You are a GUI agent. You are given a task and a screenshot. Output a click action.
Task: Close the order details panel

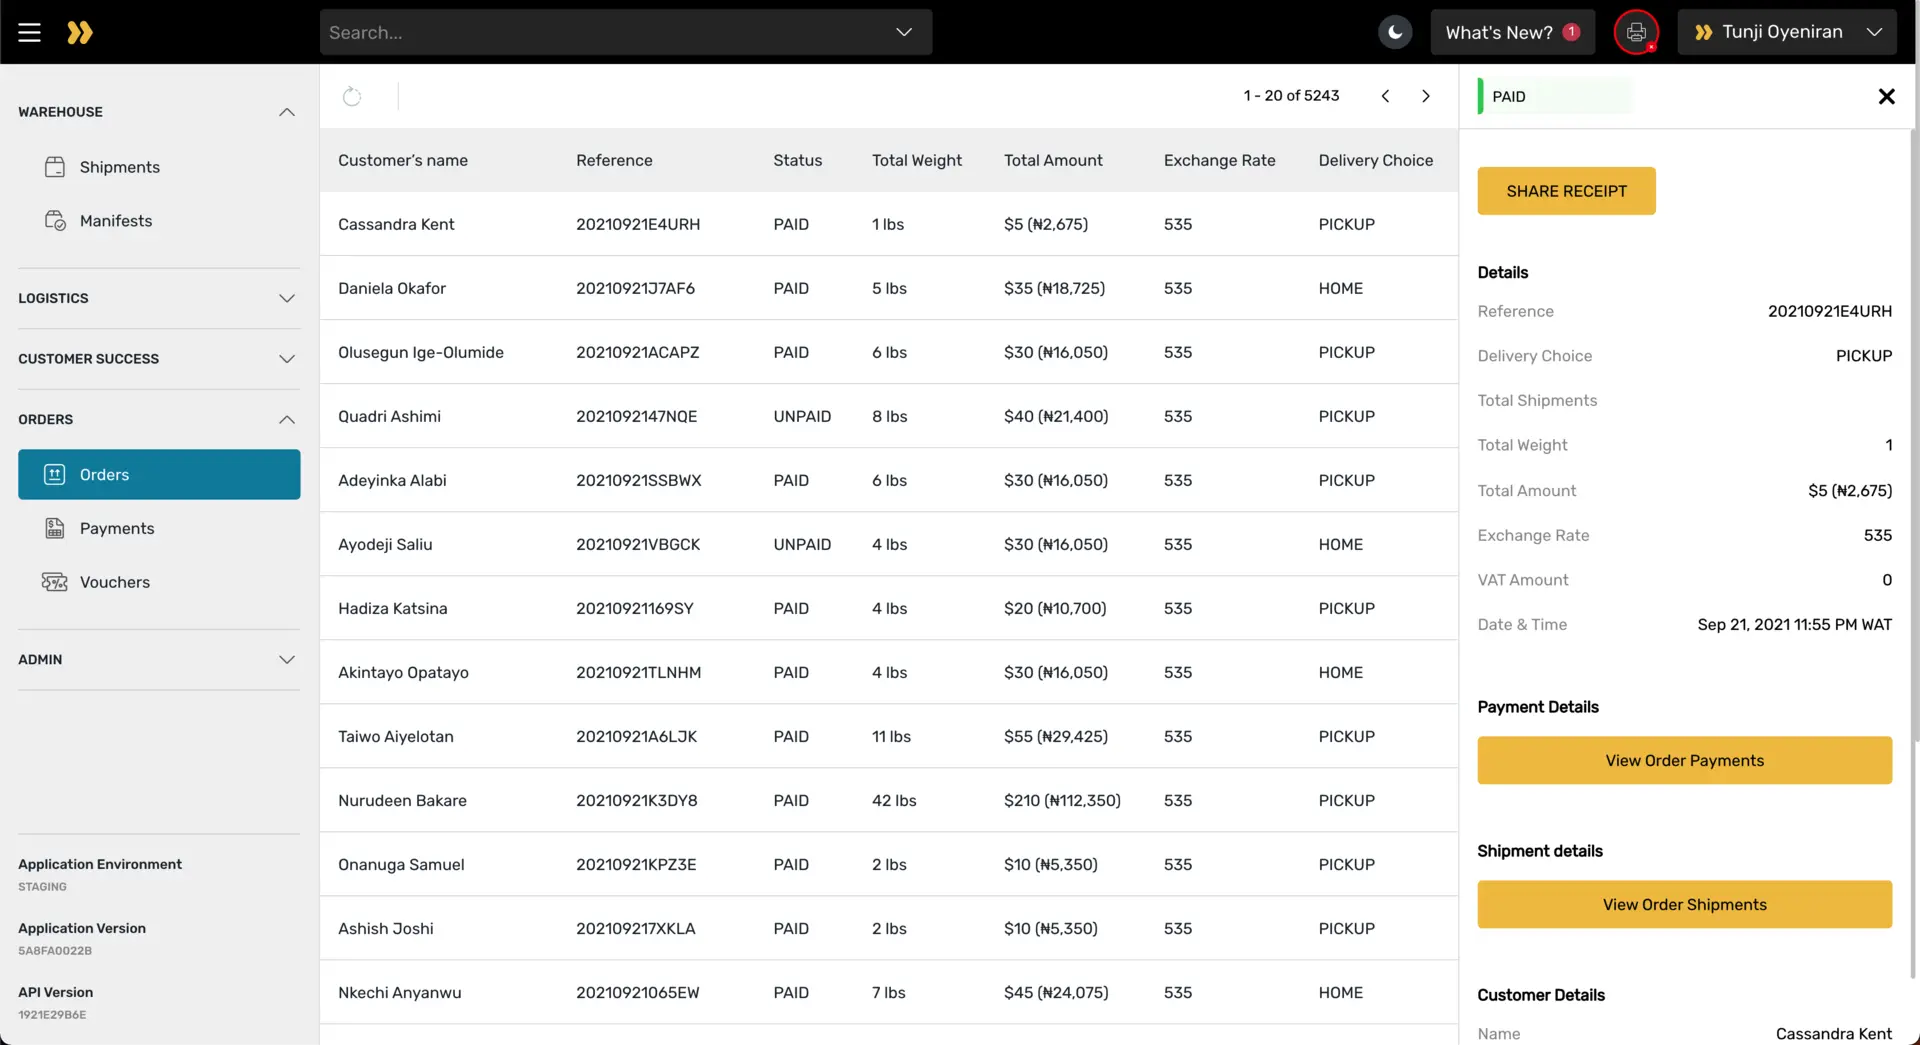point(1886,96)
